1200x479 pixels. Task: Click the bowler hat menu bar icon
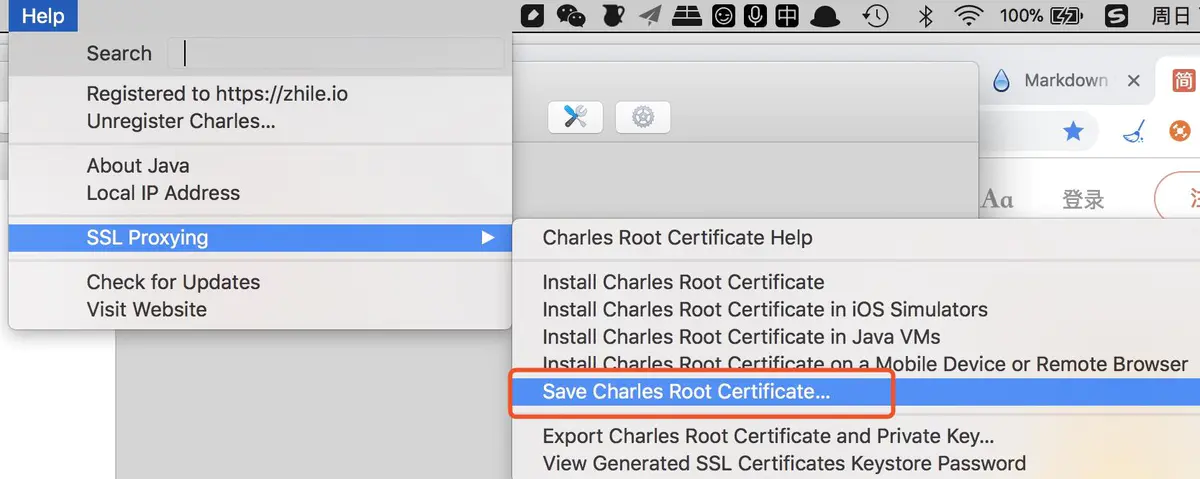click(x=826, y=16)
